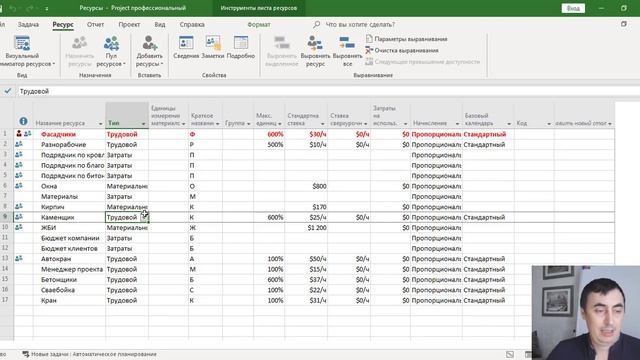
Task: Select row header 9
Action: (x=7, y=217)
